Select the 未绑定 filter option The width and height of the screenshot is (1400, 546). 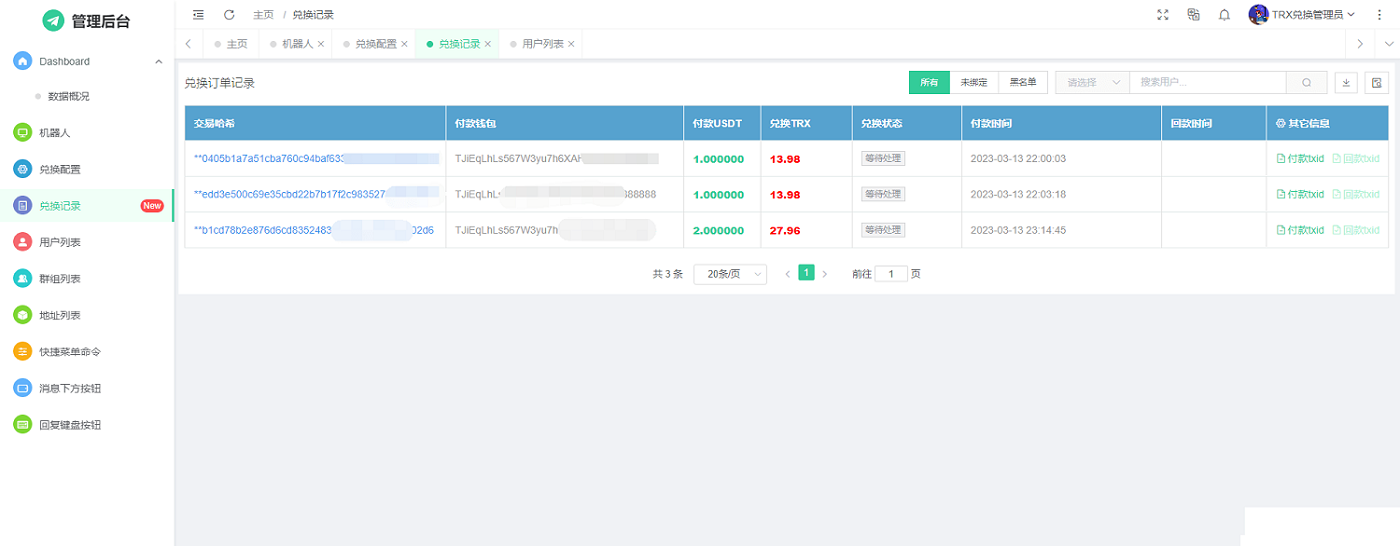[974, 83]
